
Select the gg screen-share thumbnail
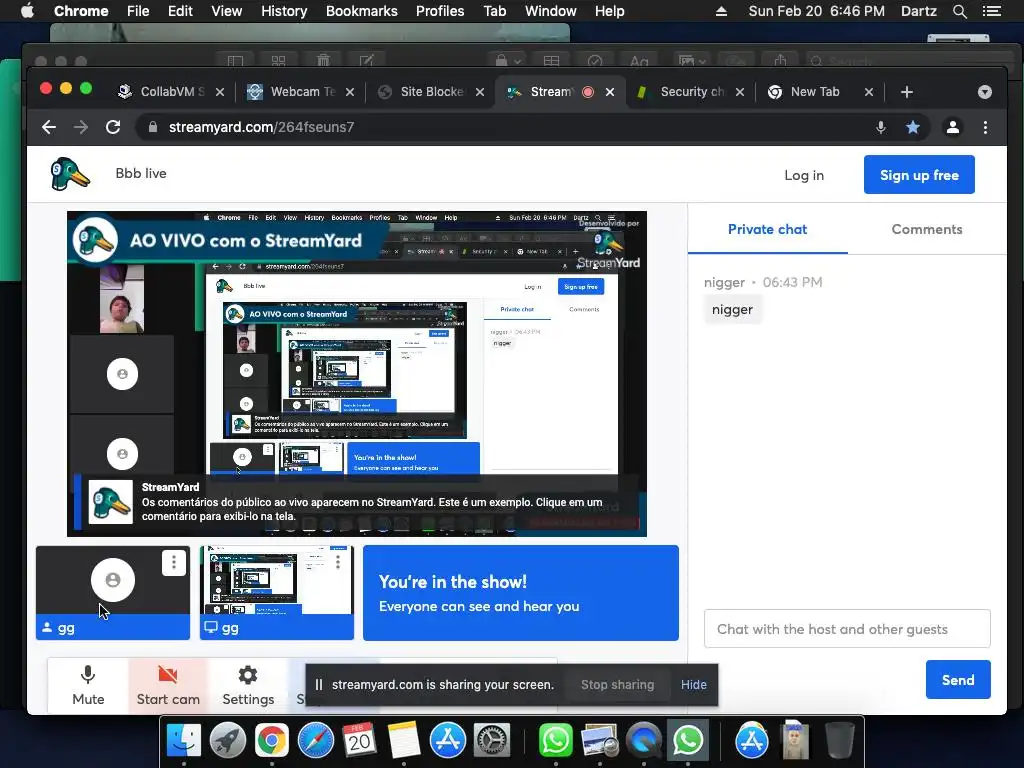(x=277, y=592)
